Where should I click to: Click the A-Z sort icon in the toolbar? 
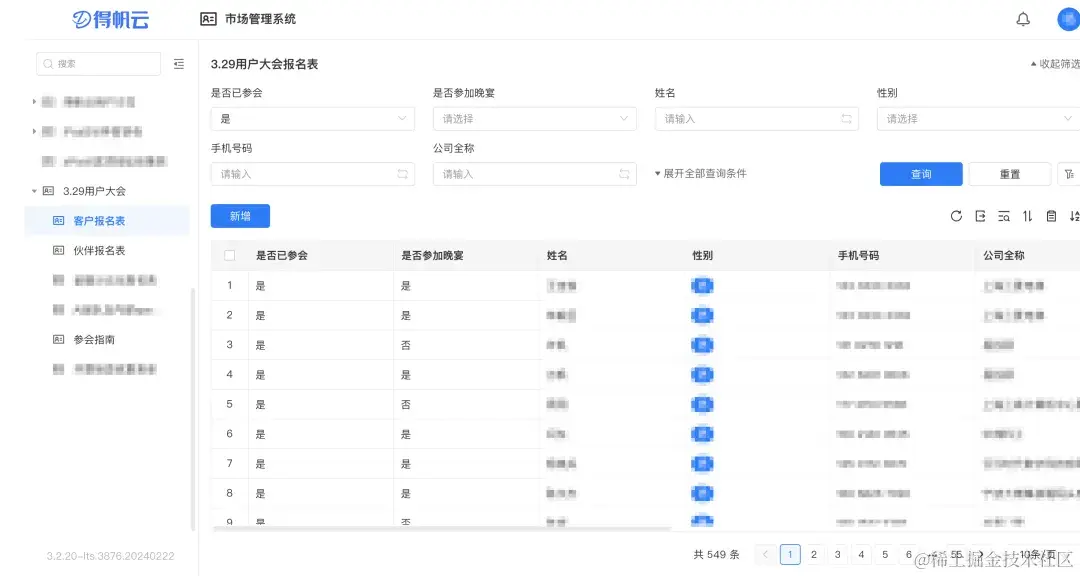pyautogui.click(x=1074, y=215)
